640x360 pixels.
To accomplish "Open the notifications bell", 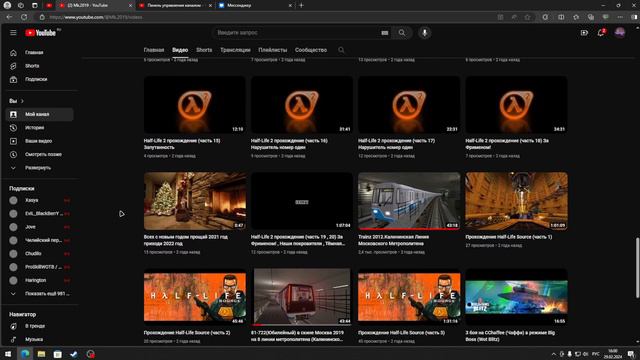I will (x=601, y=33).
